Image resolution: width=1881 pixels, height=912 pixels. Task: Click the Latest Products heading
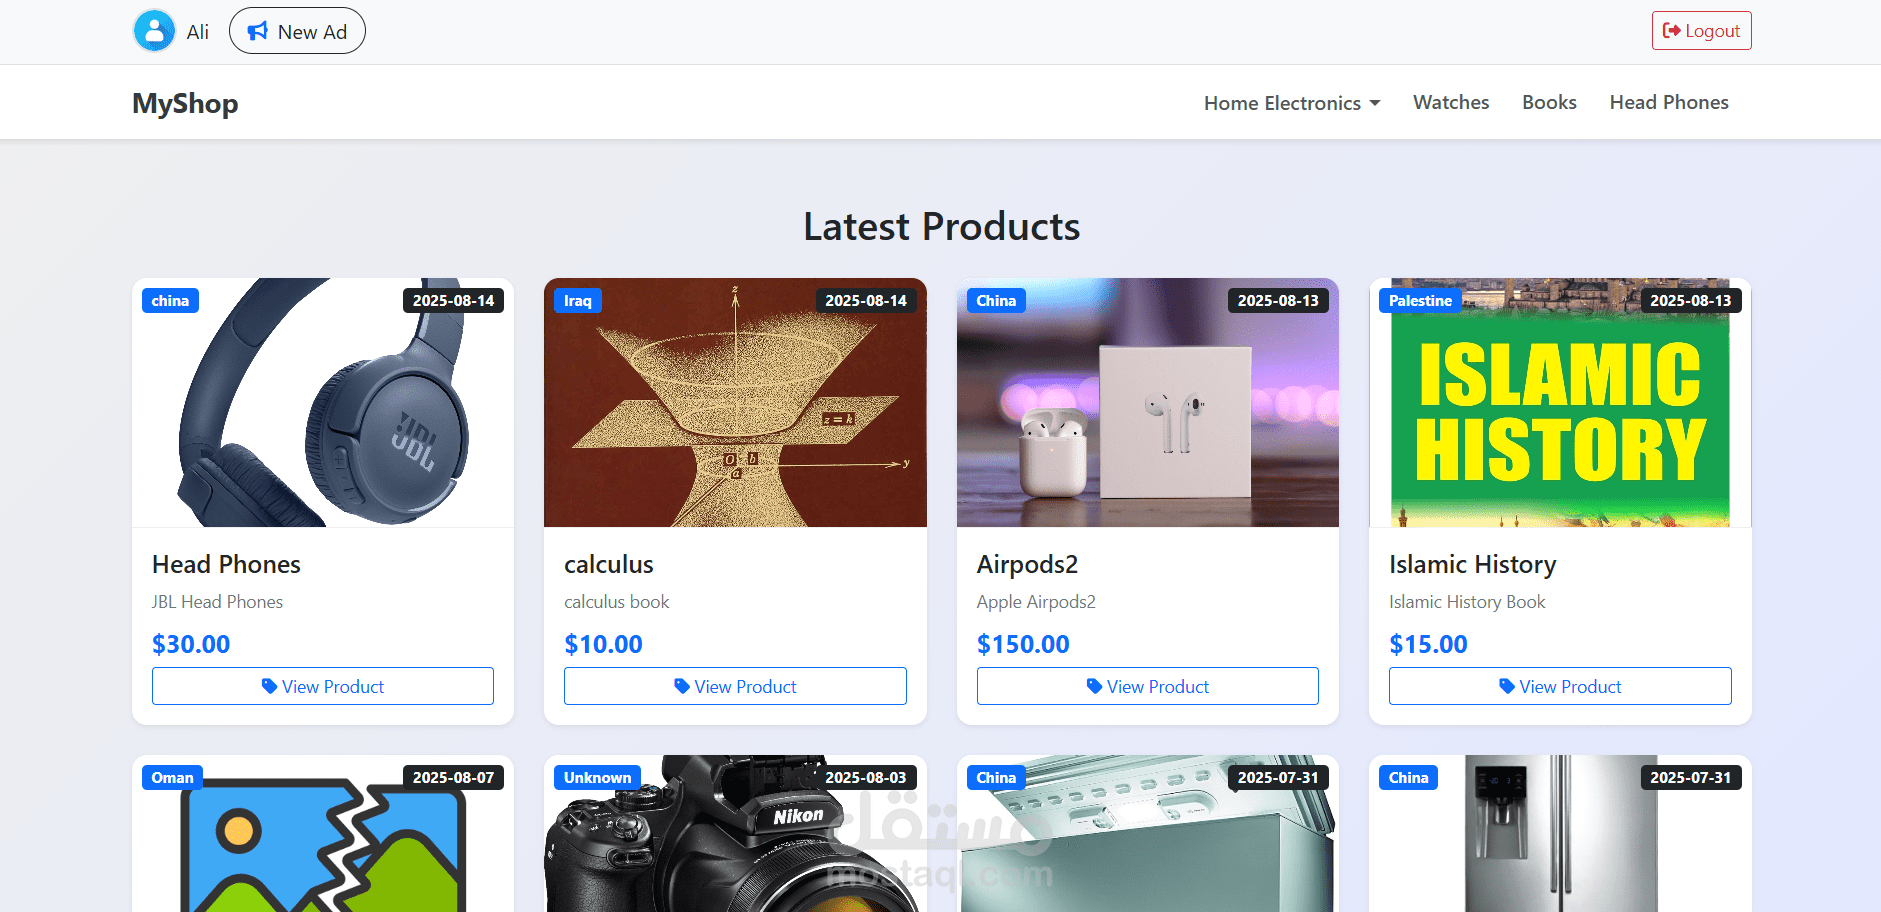pyautogui.click(x=942, y=227)
